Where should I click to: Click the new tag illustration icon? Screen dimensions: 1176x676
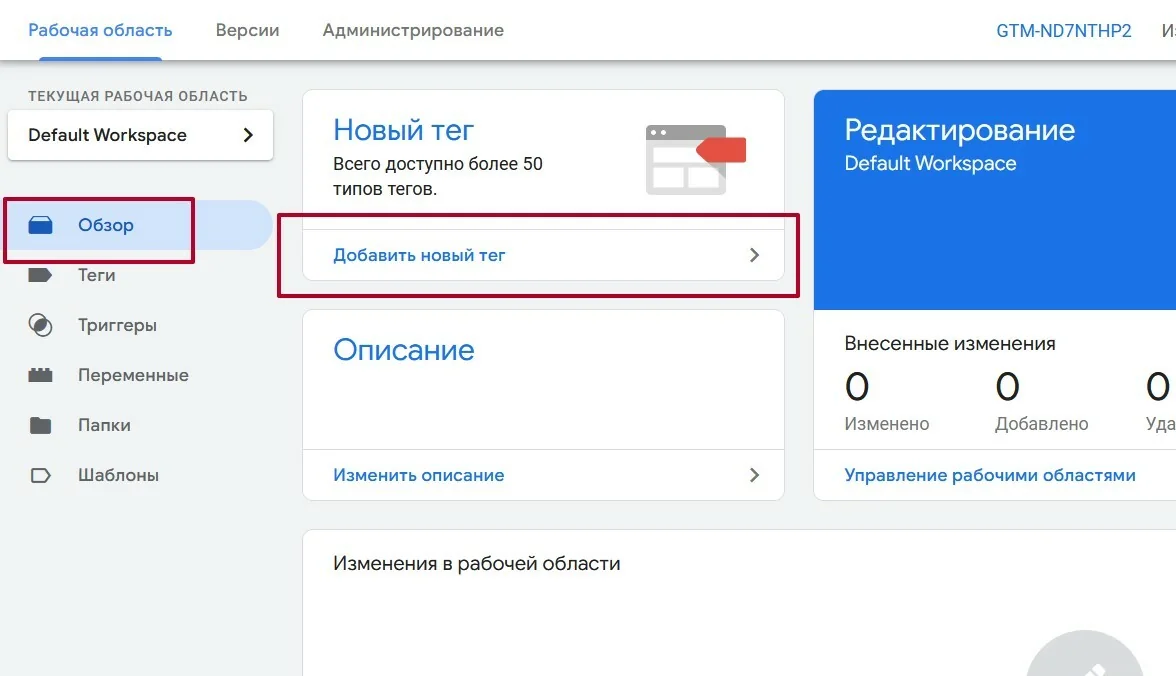coord(695,159)
